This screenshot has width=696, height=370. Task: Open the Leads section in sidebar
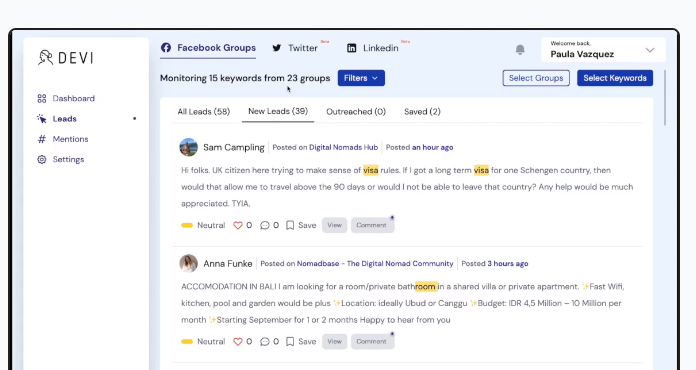[57, 119]
